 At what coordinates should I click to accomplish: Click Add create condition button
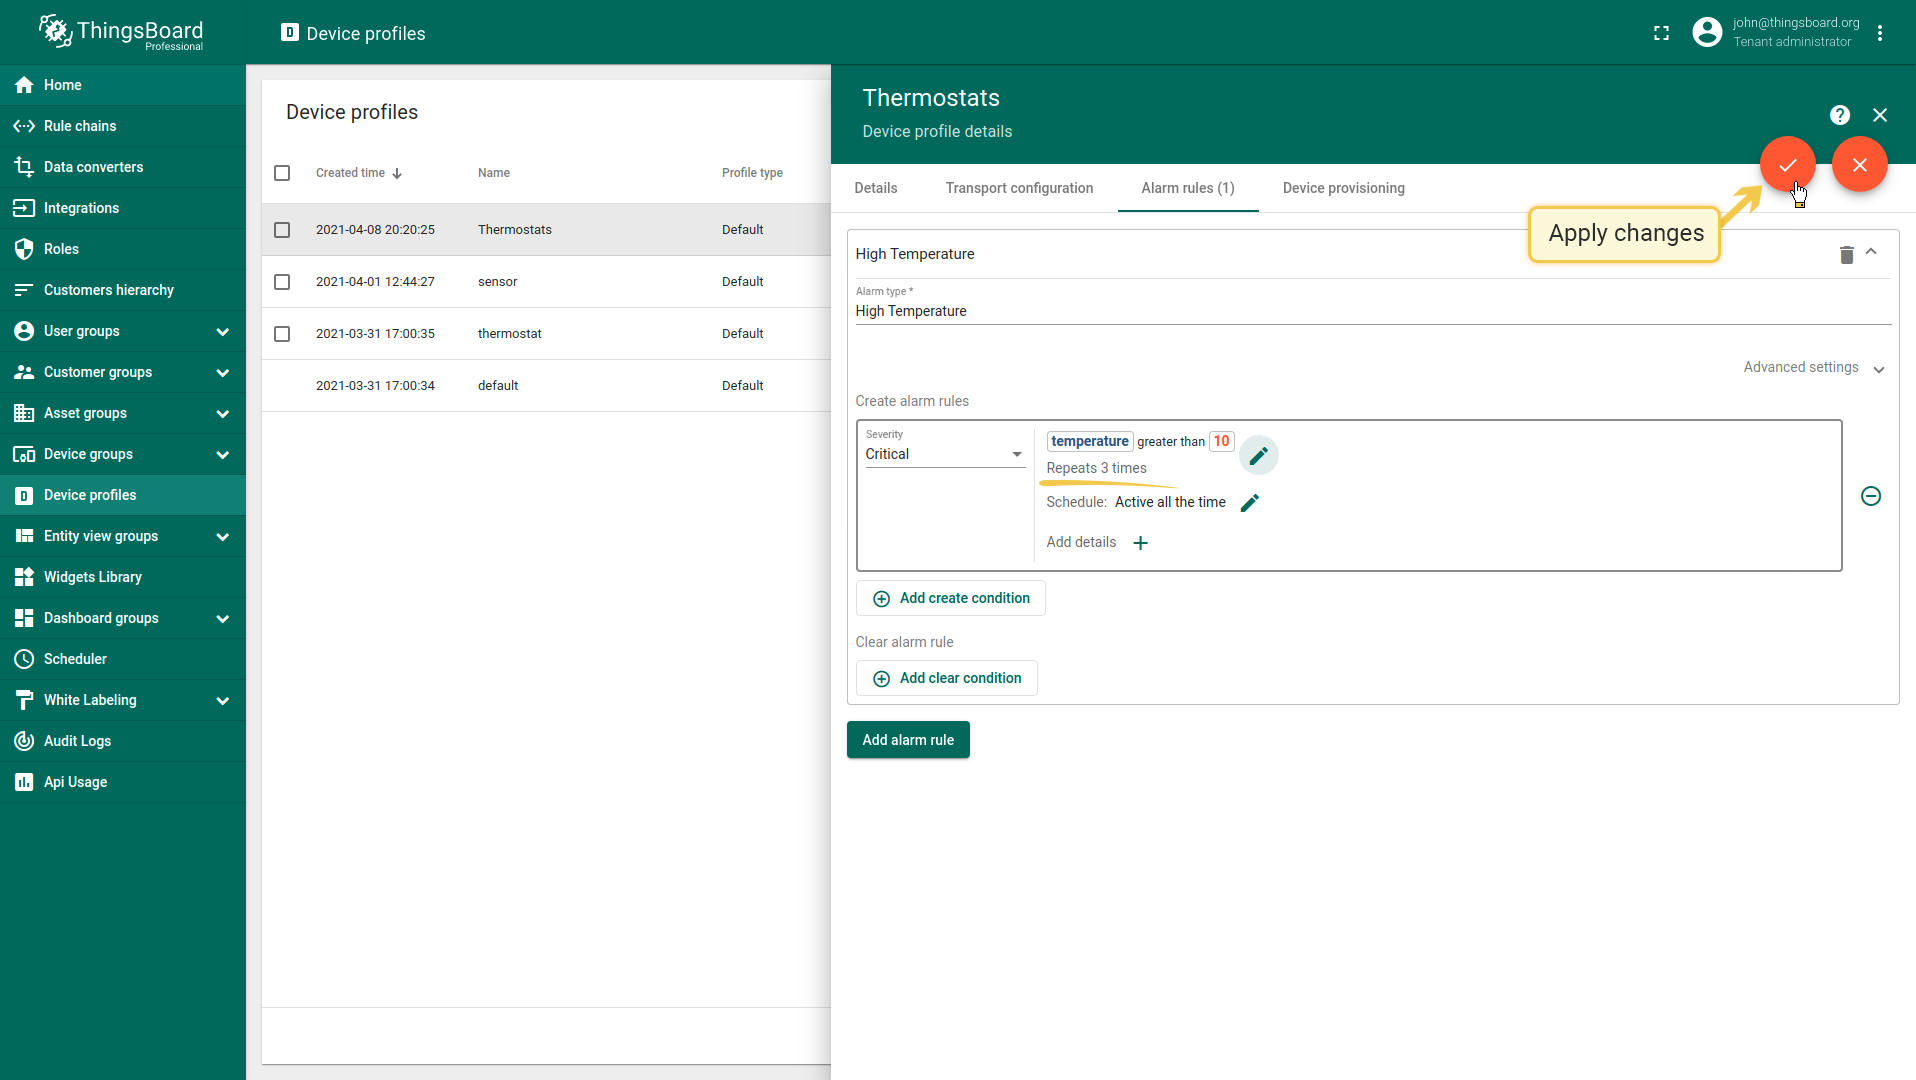[950, 598]
